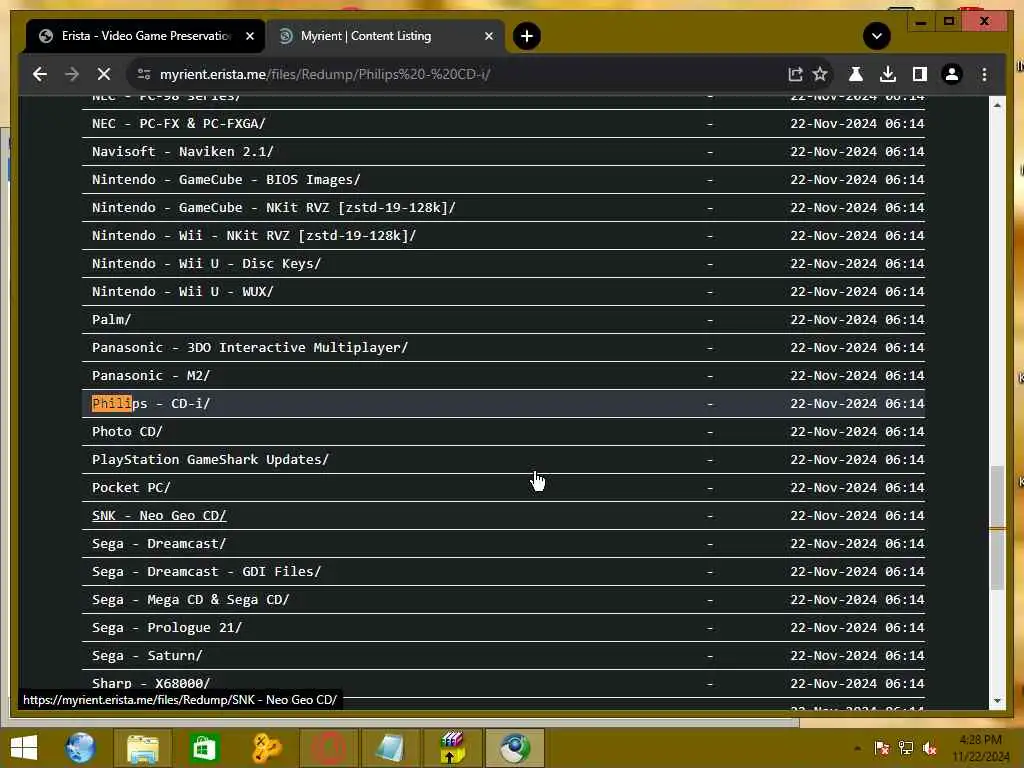Open Panasonic - M2 folder
This screenshot has width=1024, height=768.
(151, 376)
